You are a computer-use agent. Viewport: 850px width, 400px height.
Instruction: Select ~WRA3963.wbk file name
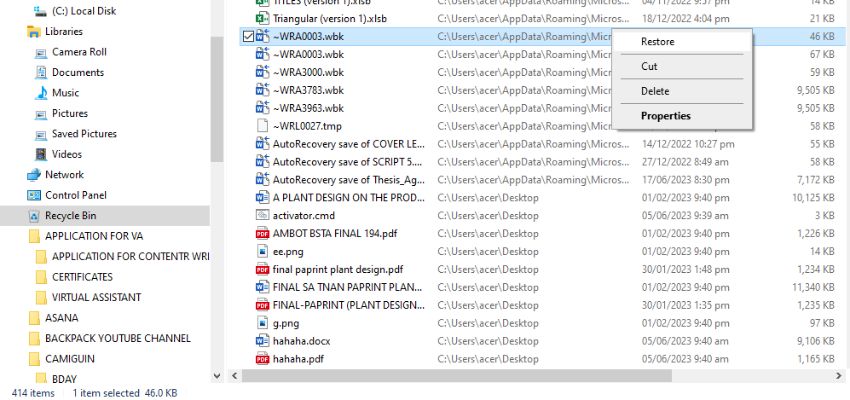coord(308,108)
